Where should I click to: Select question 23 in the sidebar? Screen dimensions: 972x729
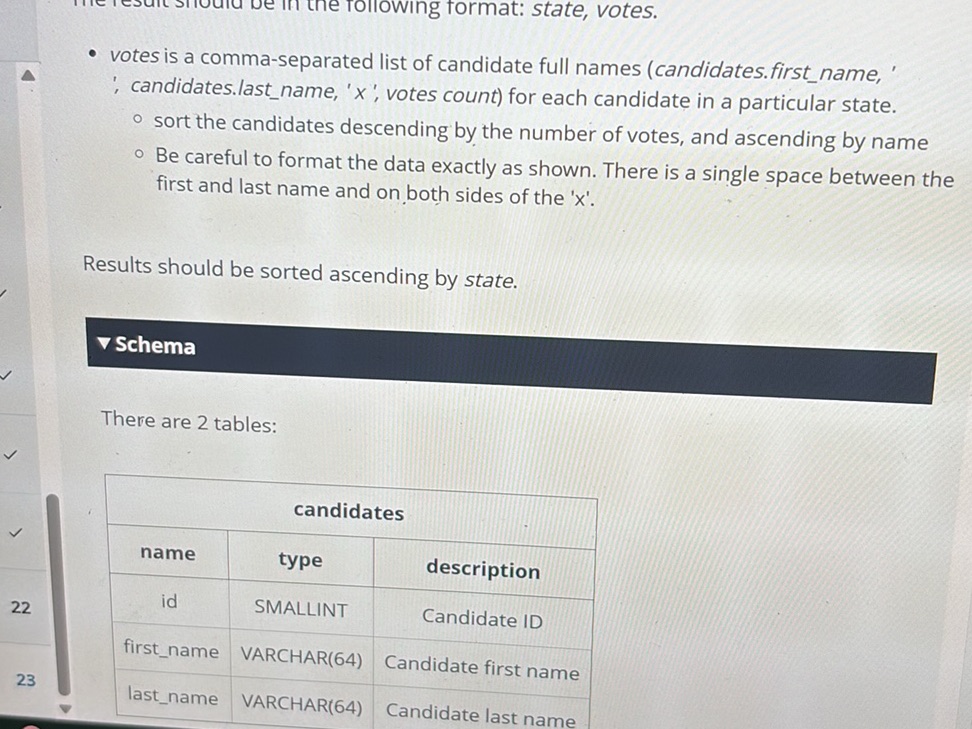point(26,680)
